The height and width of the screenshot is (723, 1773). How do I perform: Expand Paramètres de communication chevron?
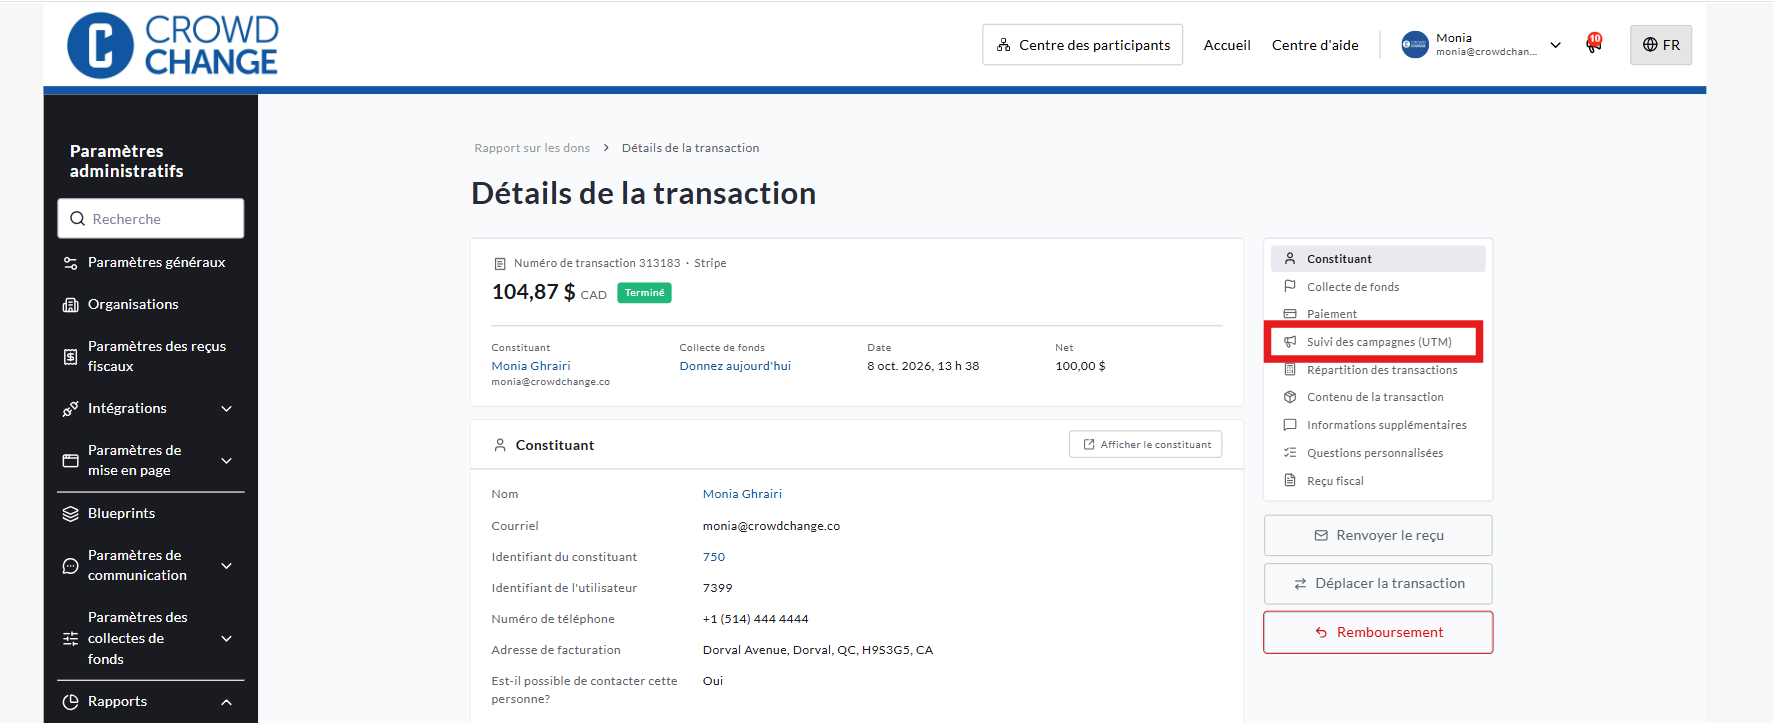[x=227, y=566]
